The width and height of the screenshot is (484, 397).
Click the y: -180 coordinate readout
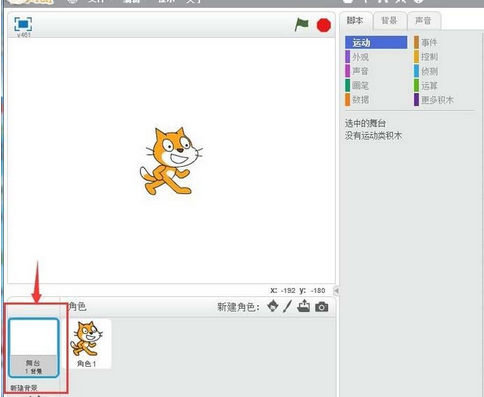(x=312, y=290)
